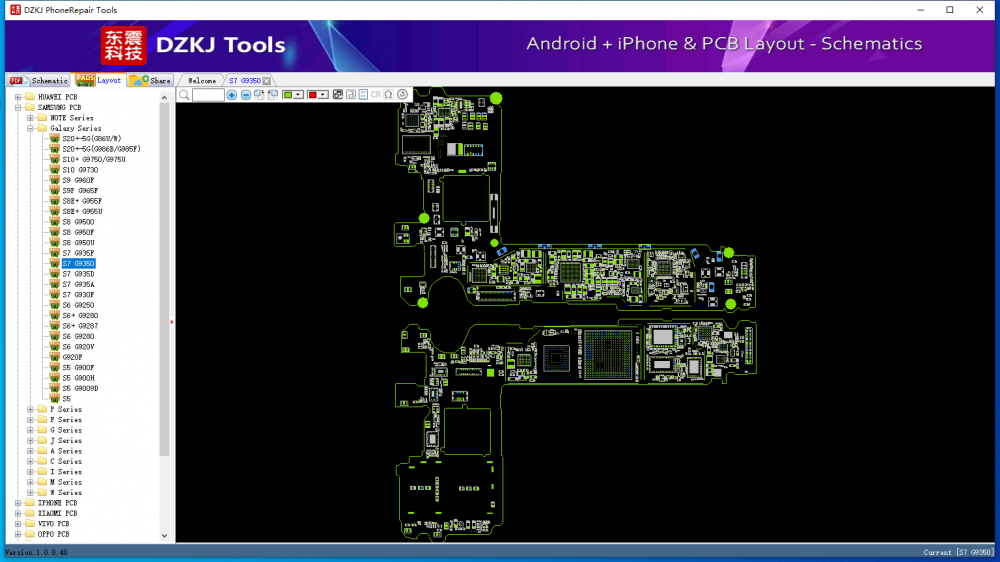1000x562 pixels.
Task: Open S9 G960F board file
Action: (x=78, y=181)
